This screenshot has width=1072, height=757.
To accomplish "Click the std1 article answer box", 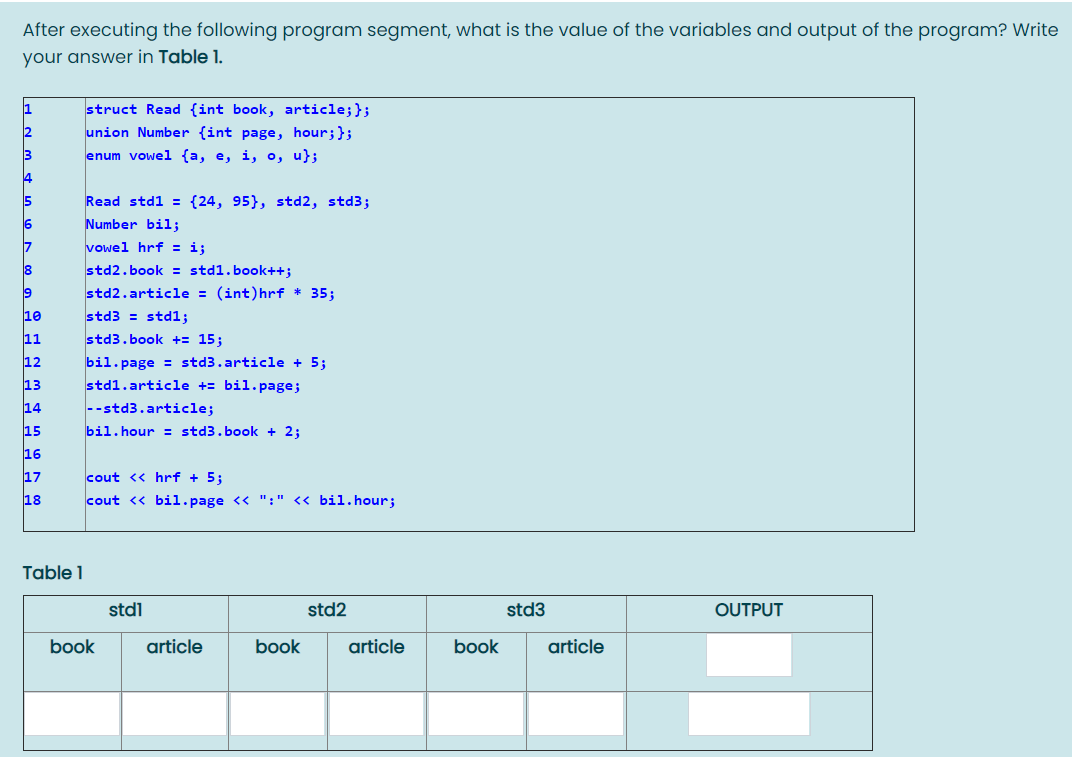I will click(174, 713).
